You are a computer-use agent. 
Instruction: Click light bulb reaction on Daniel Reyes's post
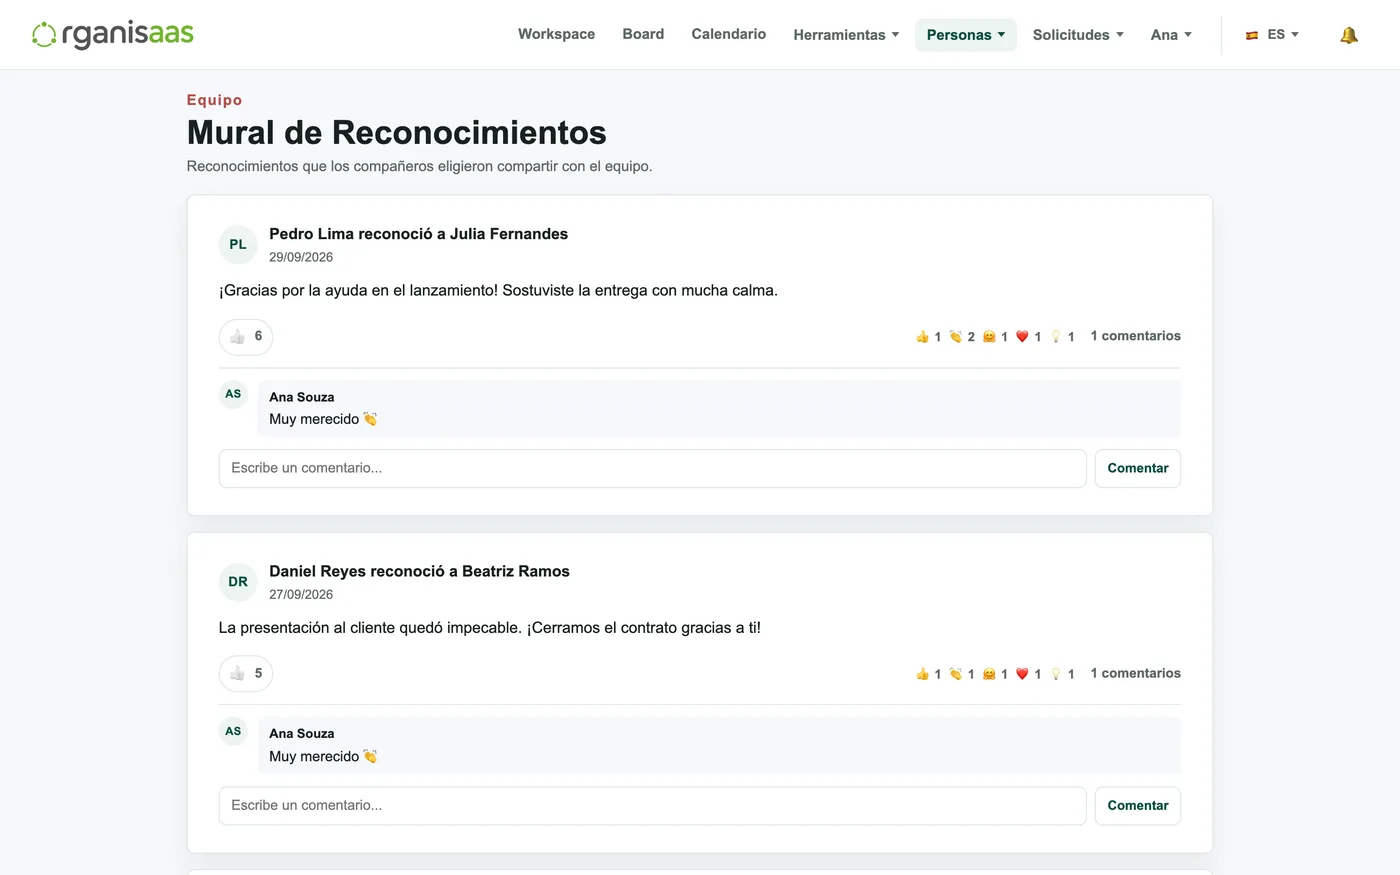tap(1062, 674)
